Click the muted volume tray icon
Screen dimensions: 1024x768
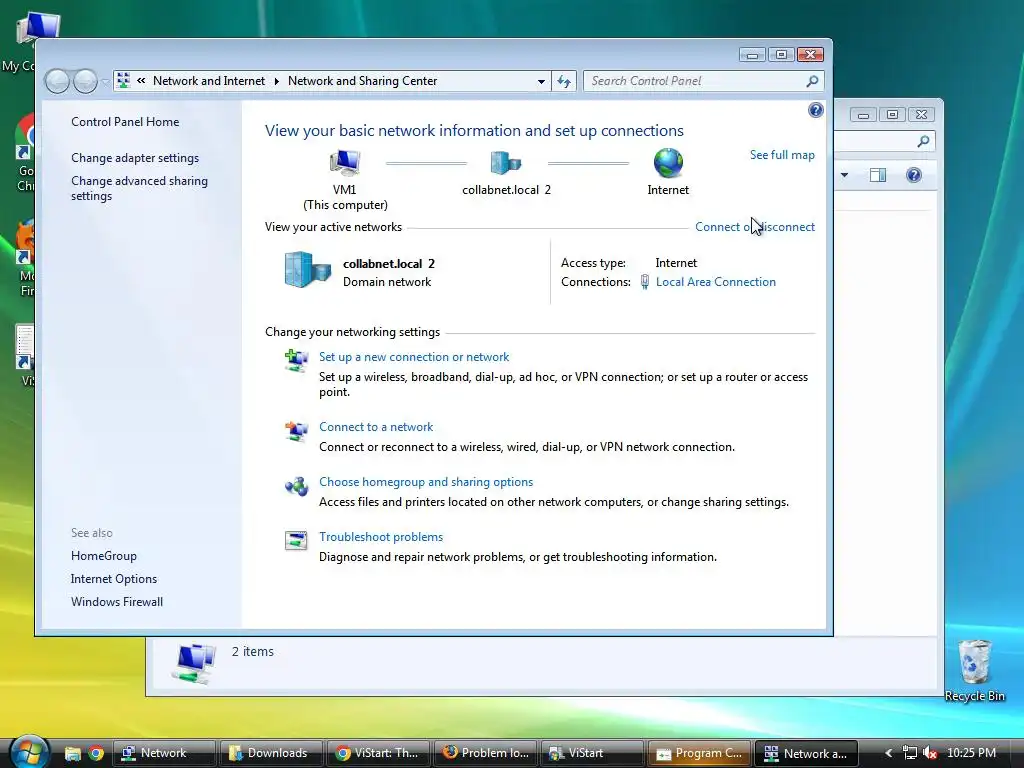click(931, 753)
